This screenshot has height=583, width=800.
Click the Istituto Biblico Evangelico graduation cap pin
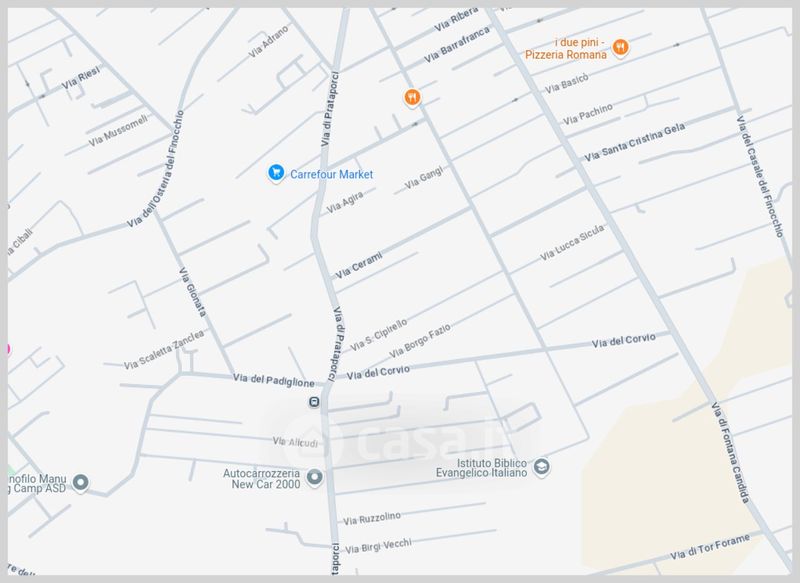[x=541, y=467]
